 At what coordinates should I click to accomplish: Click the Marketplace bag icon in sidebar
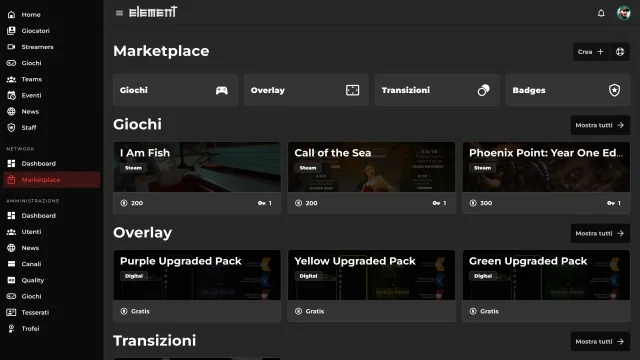11,180
